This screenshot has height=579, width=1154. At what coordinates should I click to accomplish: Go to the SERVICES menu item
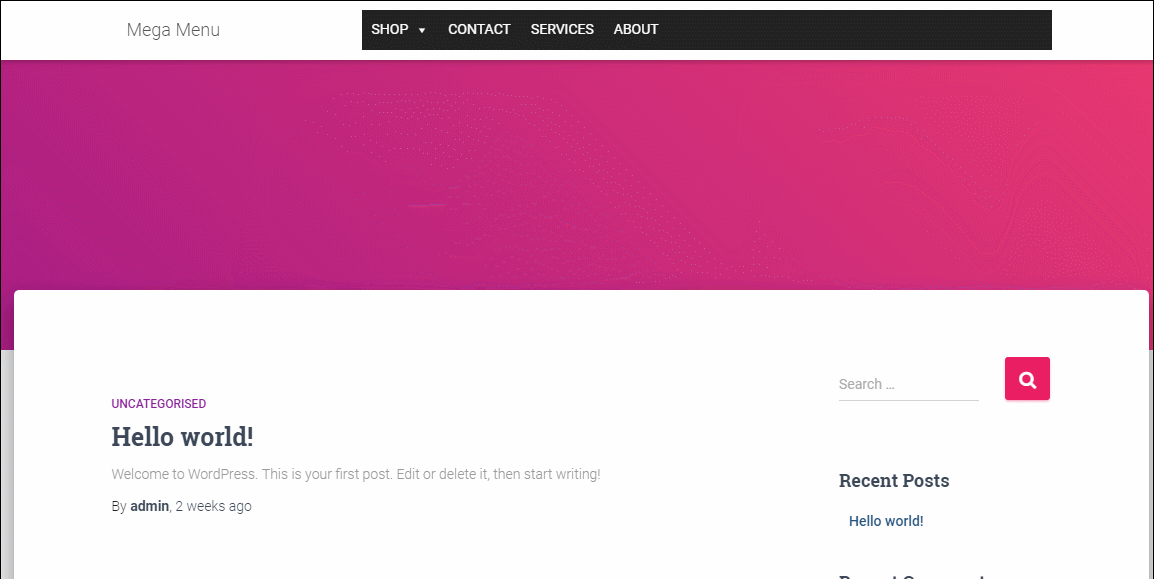coord(562,29)
